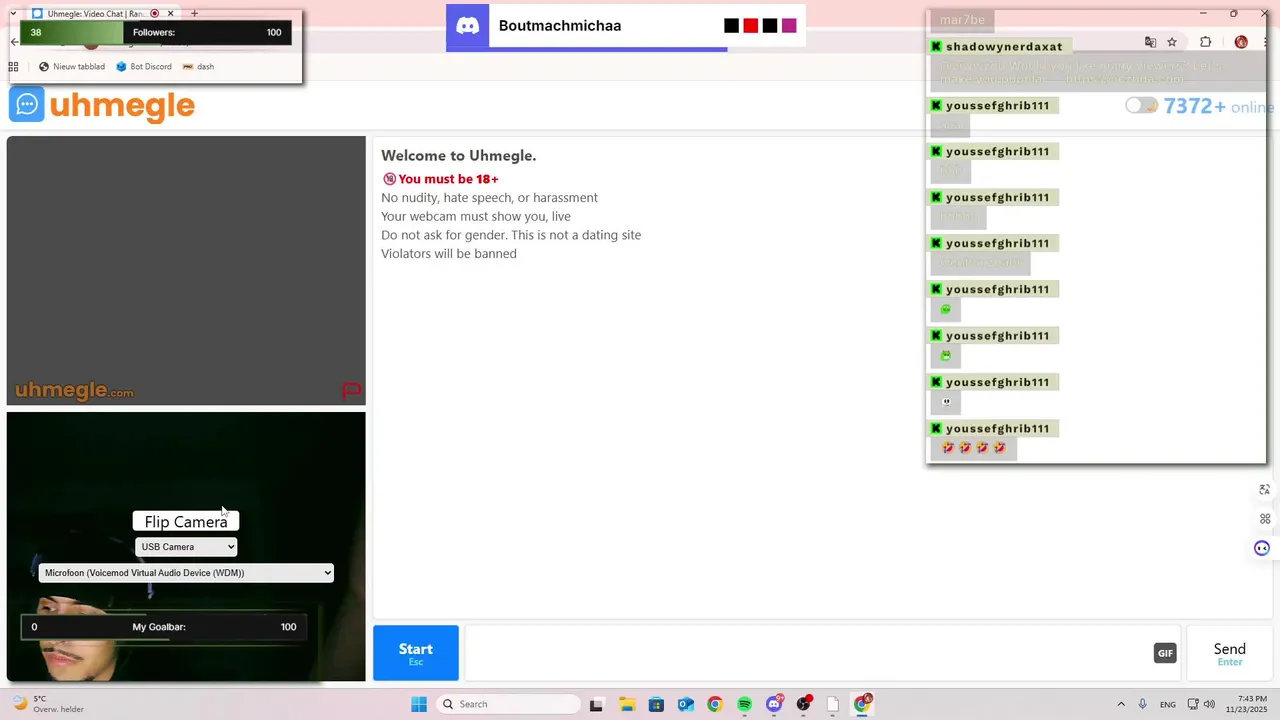
Task: Click your own webcam preview
Action: (x=186, y=547)
